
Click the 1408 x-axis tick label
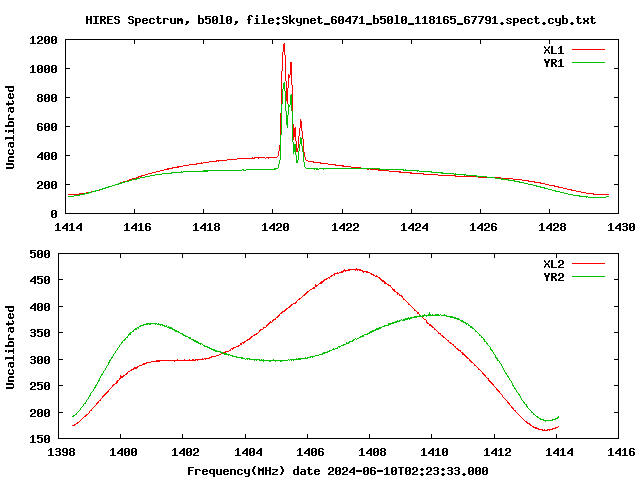tap(372, 452)
